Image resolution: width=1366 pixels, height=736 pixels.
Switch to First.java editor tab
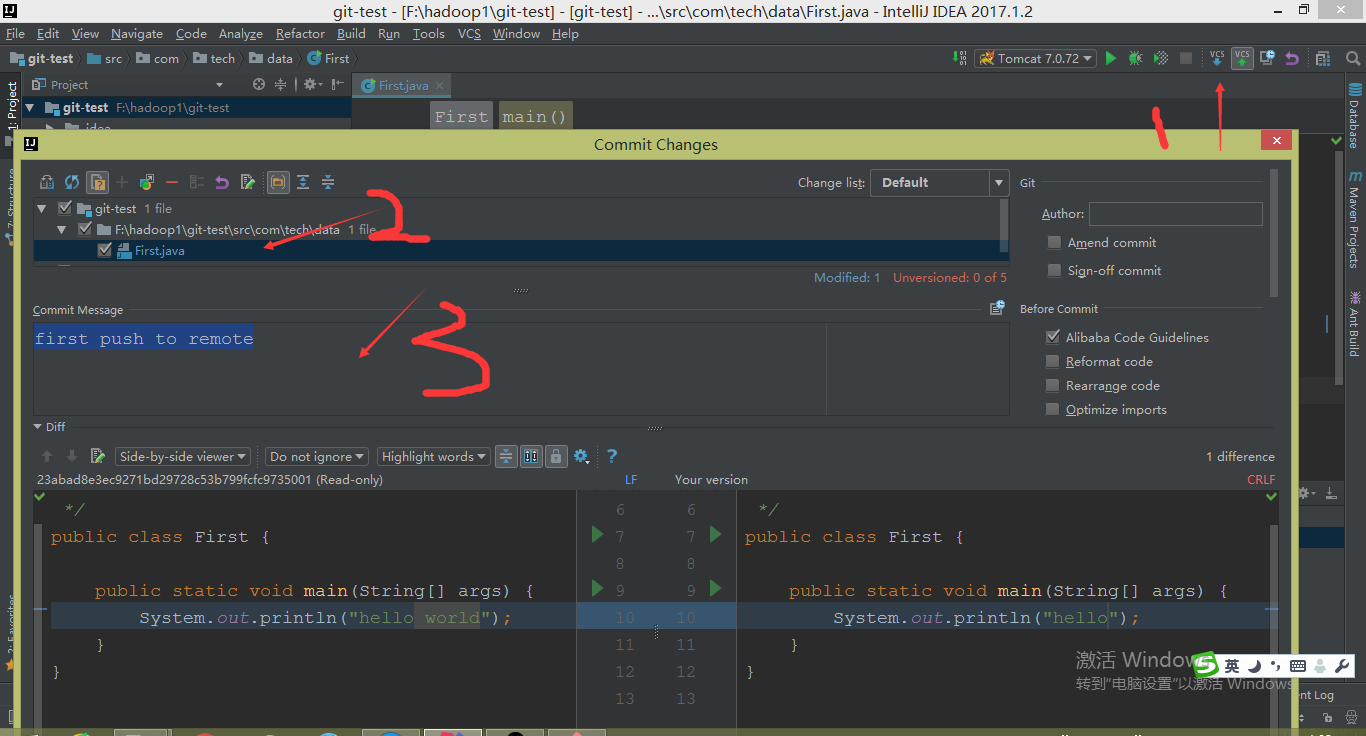click(403, 86)
